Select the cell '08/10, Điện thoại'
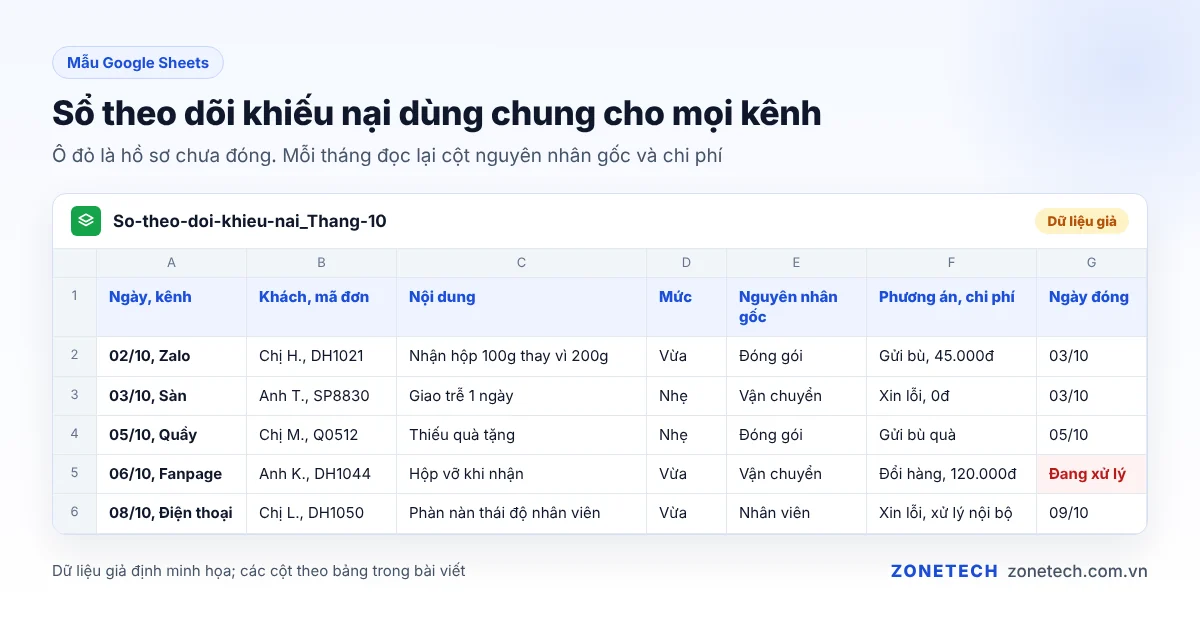 172,512
